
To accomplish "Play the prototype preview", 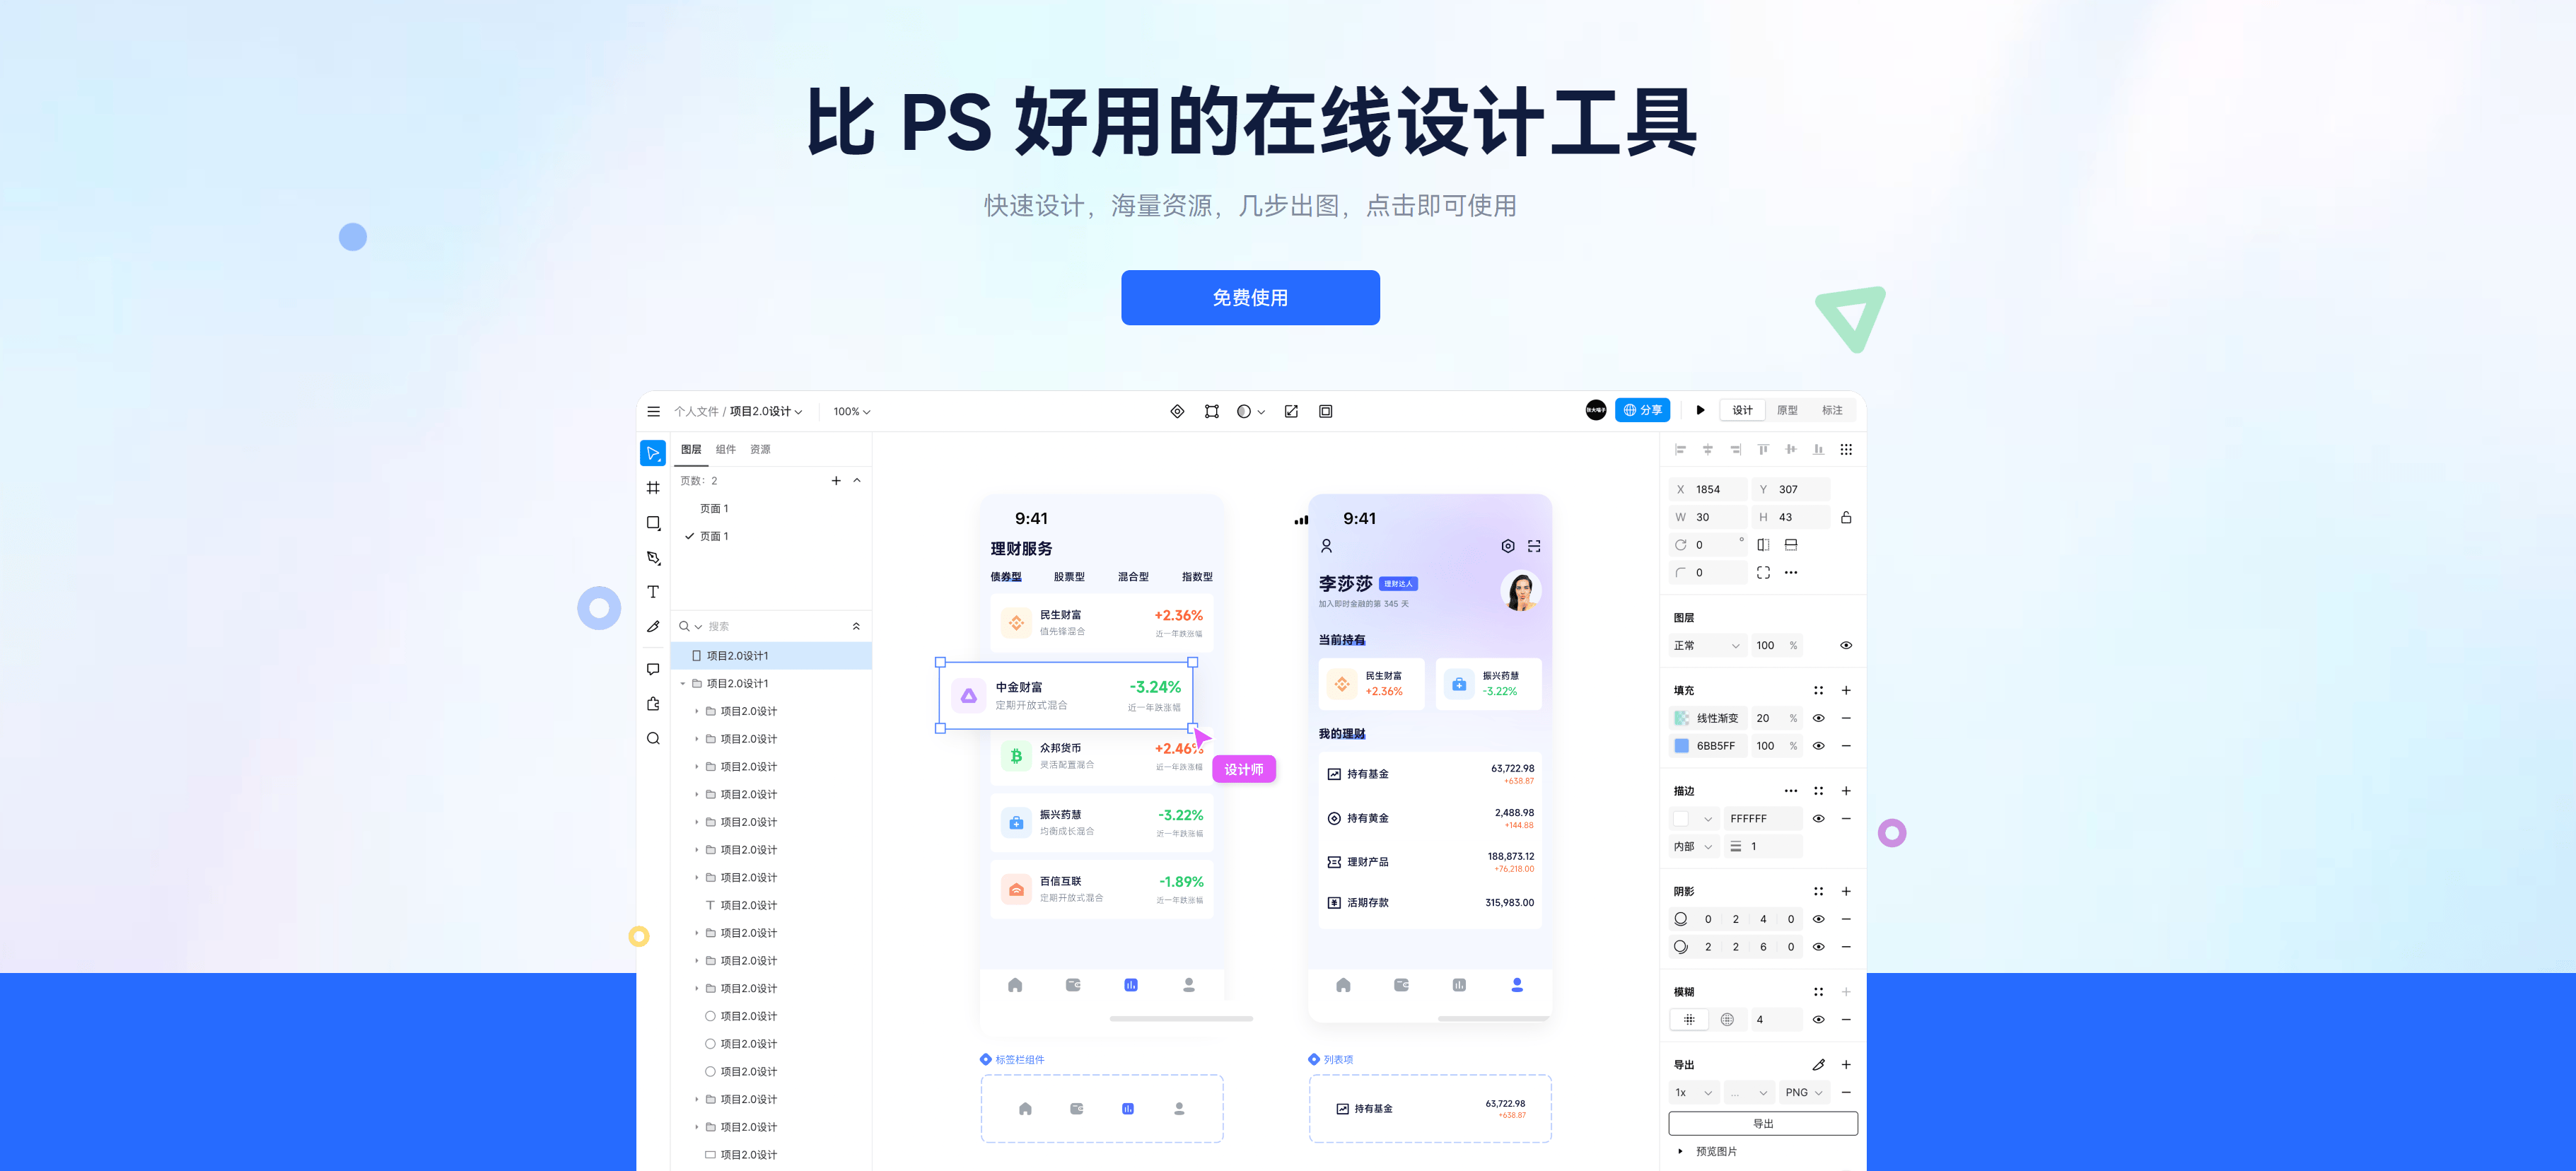I will click(x=1700, y=410).
